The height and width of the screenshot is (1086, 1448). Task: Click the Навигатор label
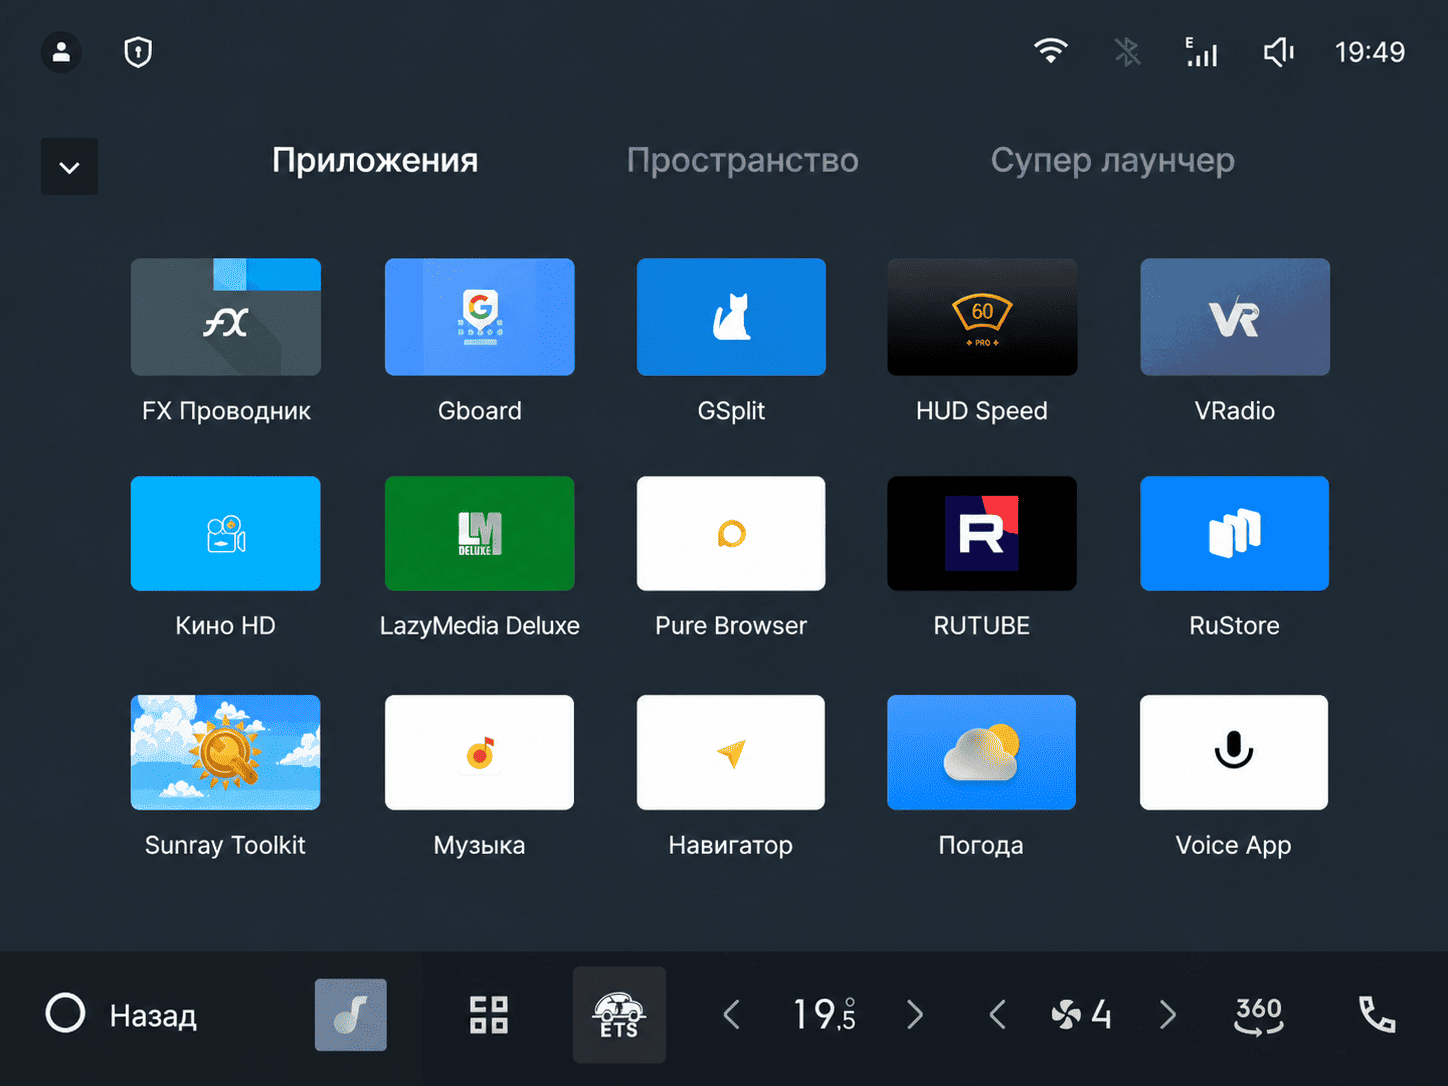731,845
